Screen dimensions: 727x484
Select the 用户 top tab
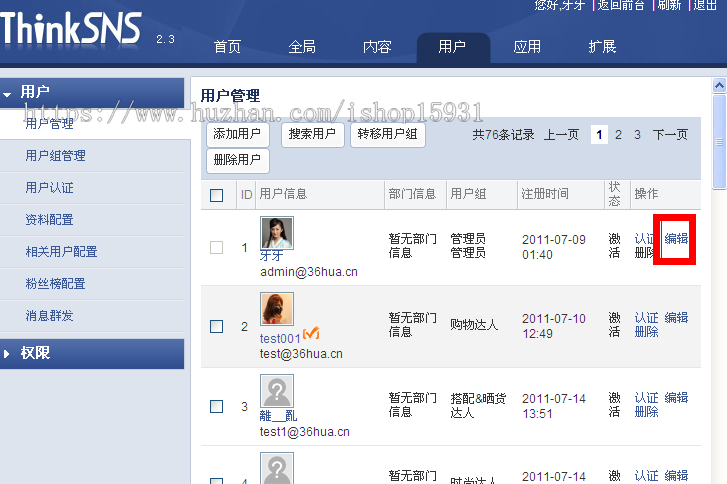tap(453, 47)
